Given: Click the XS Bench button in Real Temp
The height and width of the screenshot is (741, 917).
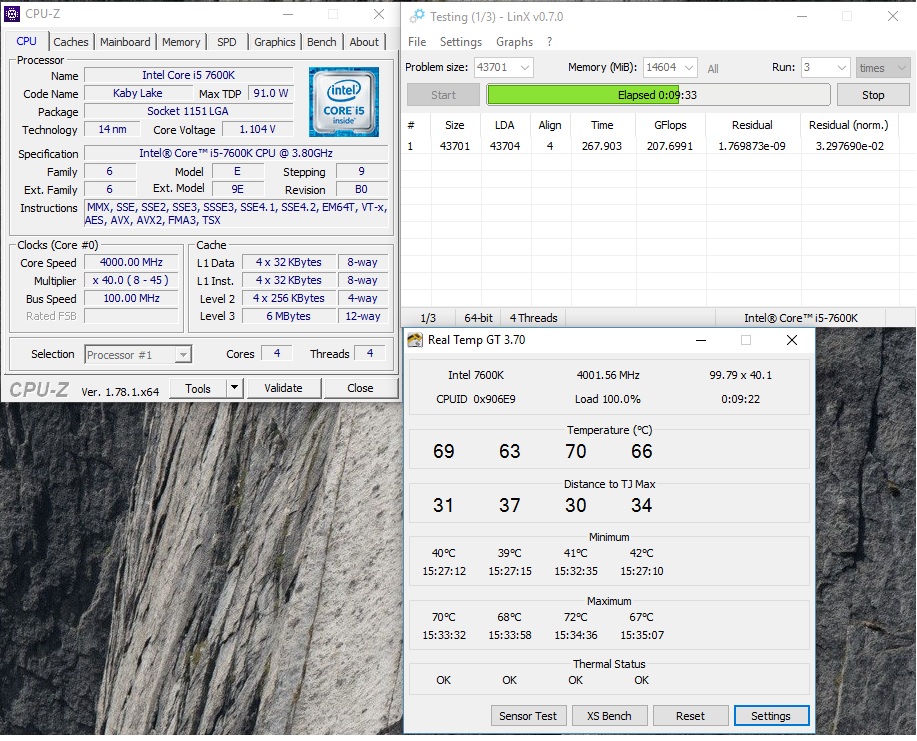Looking at the screenshot, I should 609,716.
